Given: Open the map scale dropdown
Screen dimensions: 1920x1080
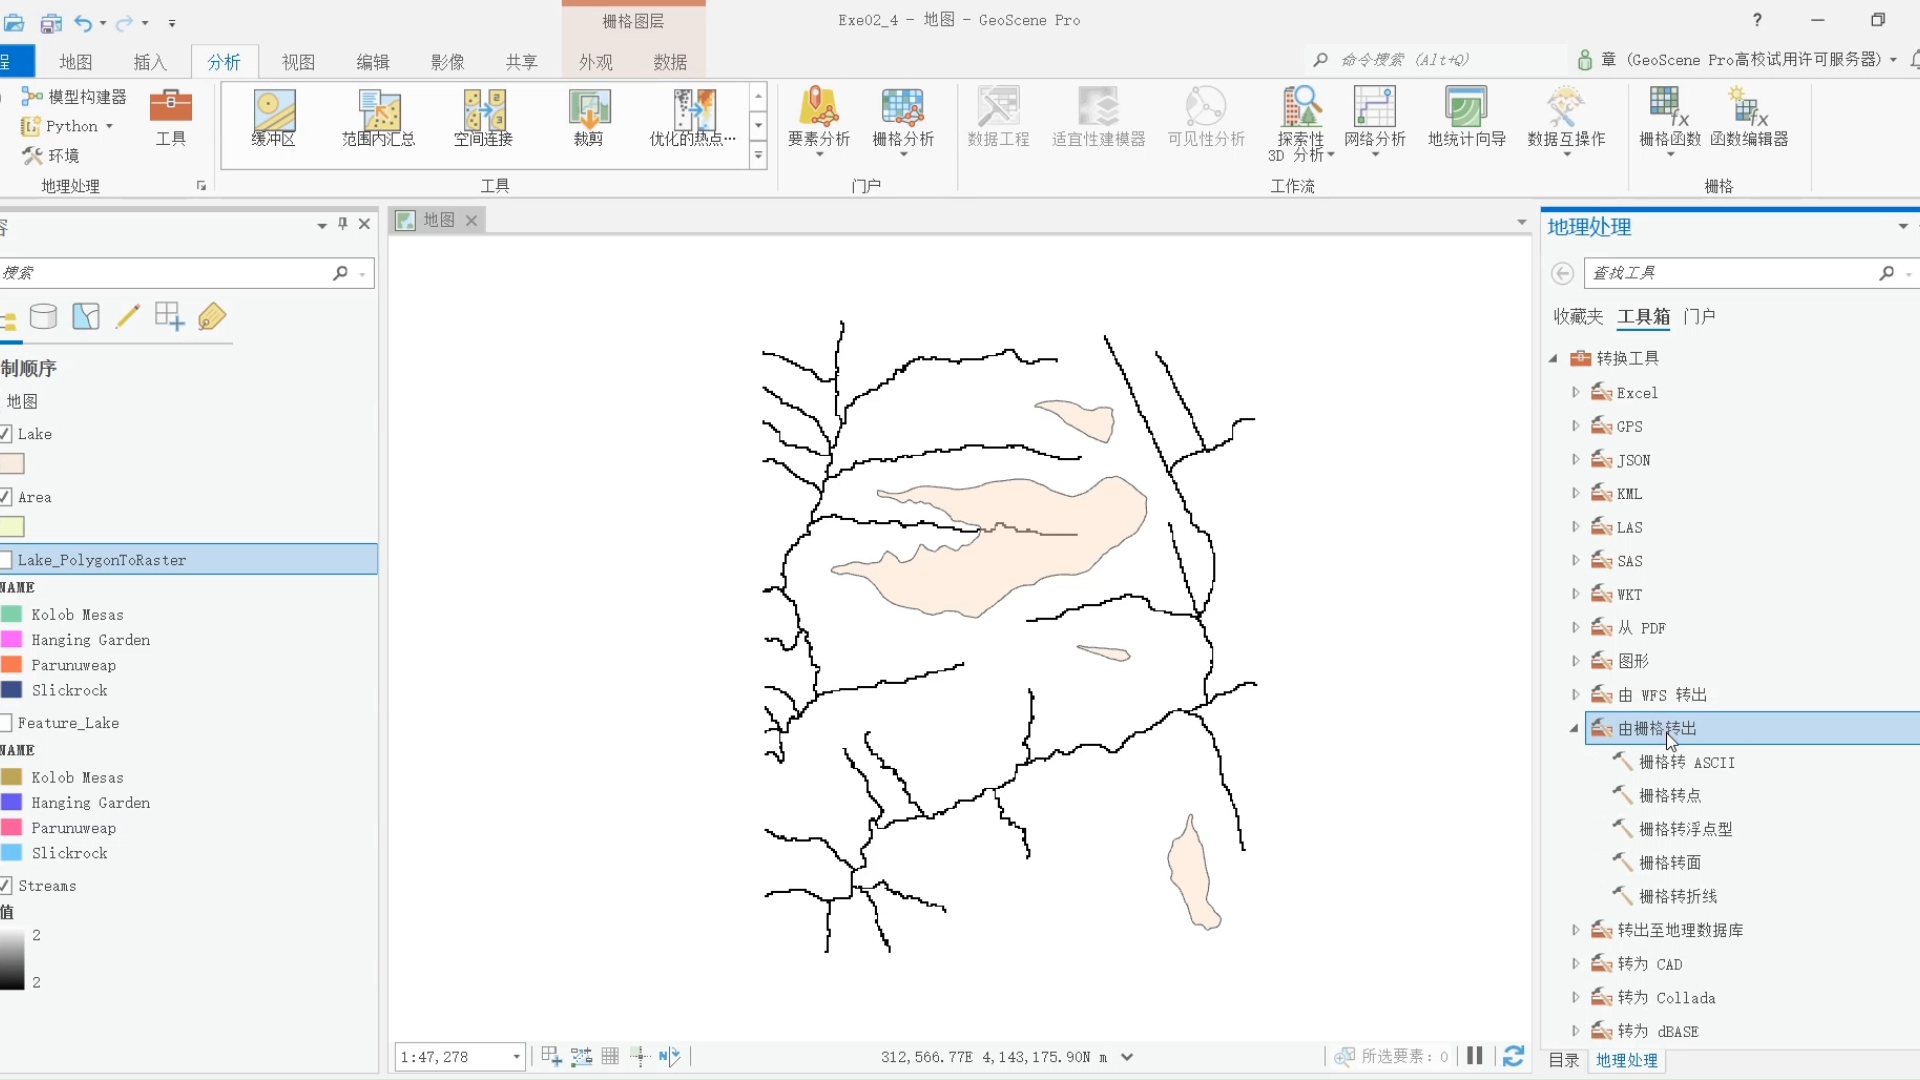Looking at the screenshot, I should [x=516, y=1057].
